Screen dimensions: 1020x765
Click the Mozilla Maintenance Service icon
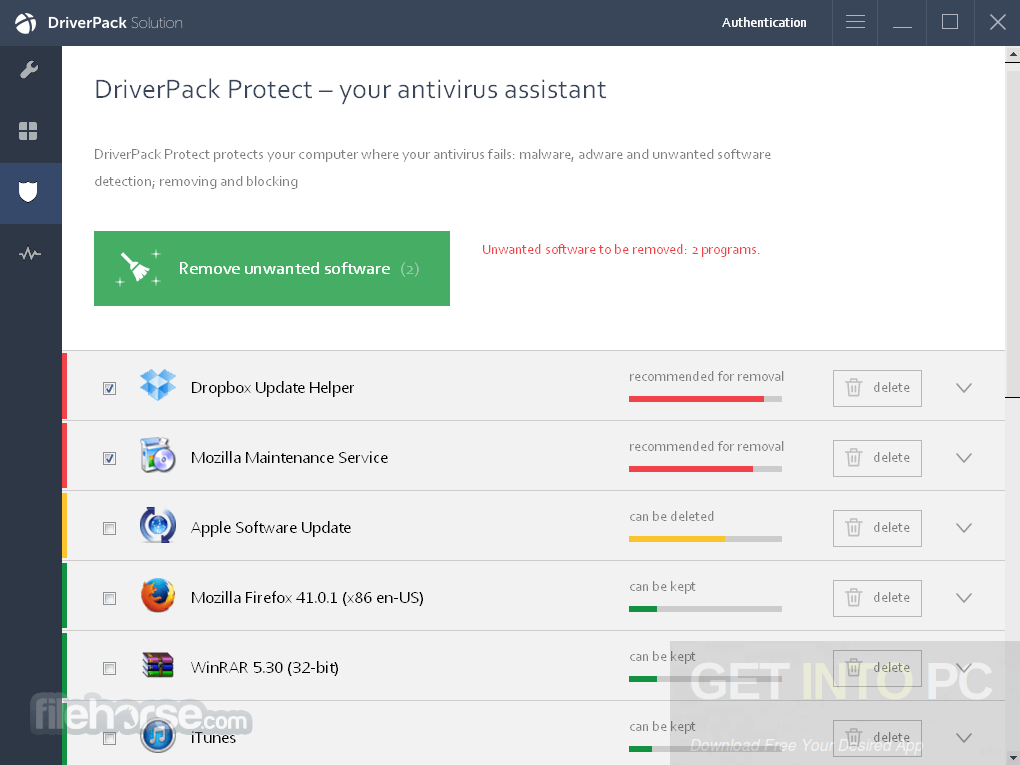pyautogui.click(x=157, y=455)
